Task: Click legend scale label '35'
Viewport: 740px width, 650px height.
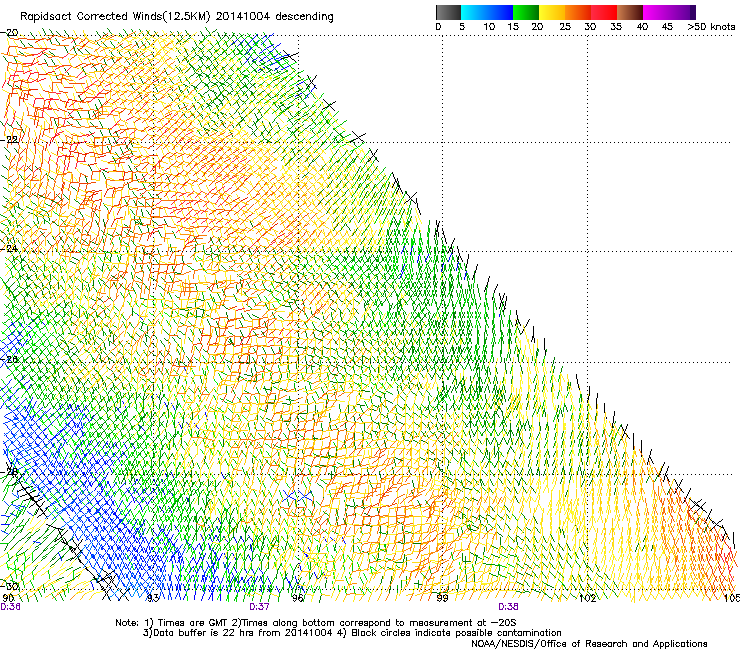Action: pos(616,27)
